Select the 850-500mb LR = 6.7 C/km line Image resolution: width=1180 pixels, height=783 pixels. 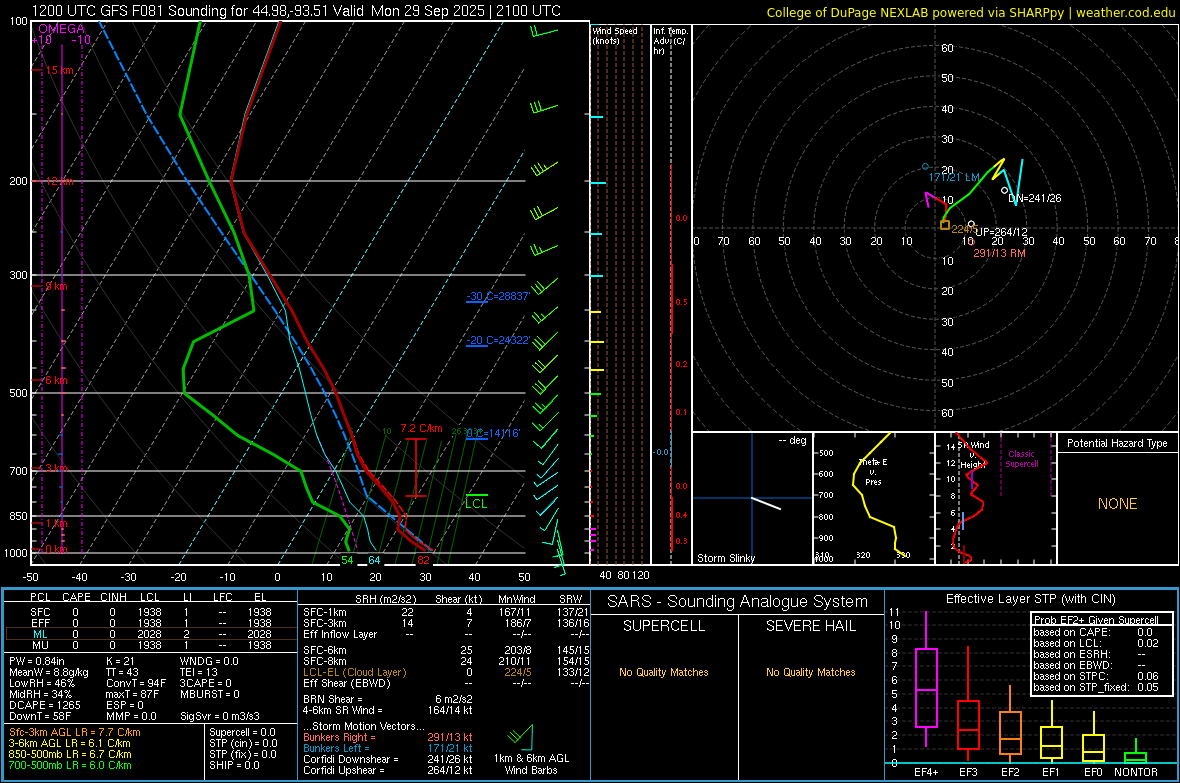point(70,754)
